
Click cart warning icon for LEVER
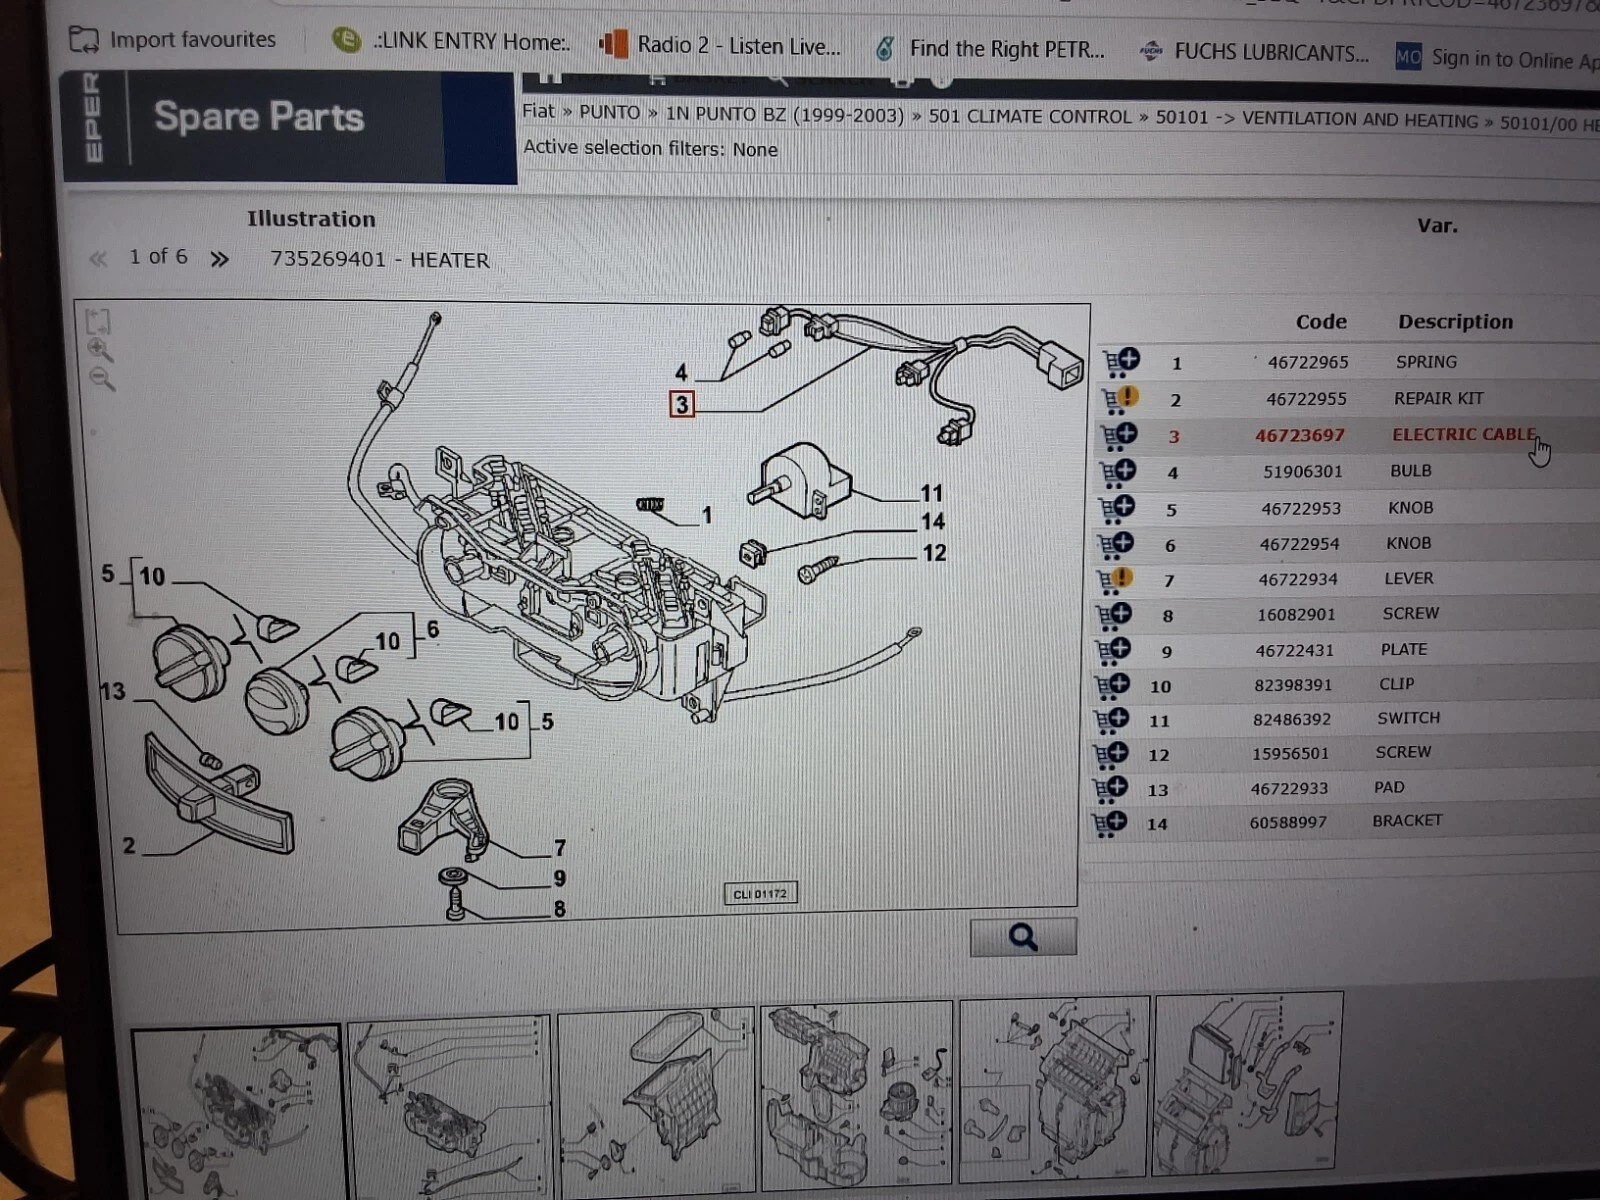[x=1115, y=579]
